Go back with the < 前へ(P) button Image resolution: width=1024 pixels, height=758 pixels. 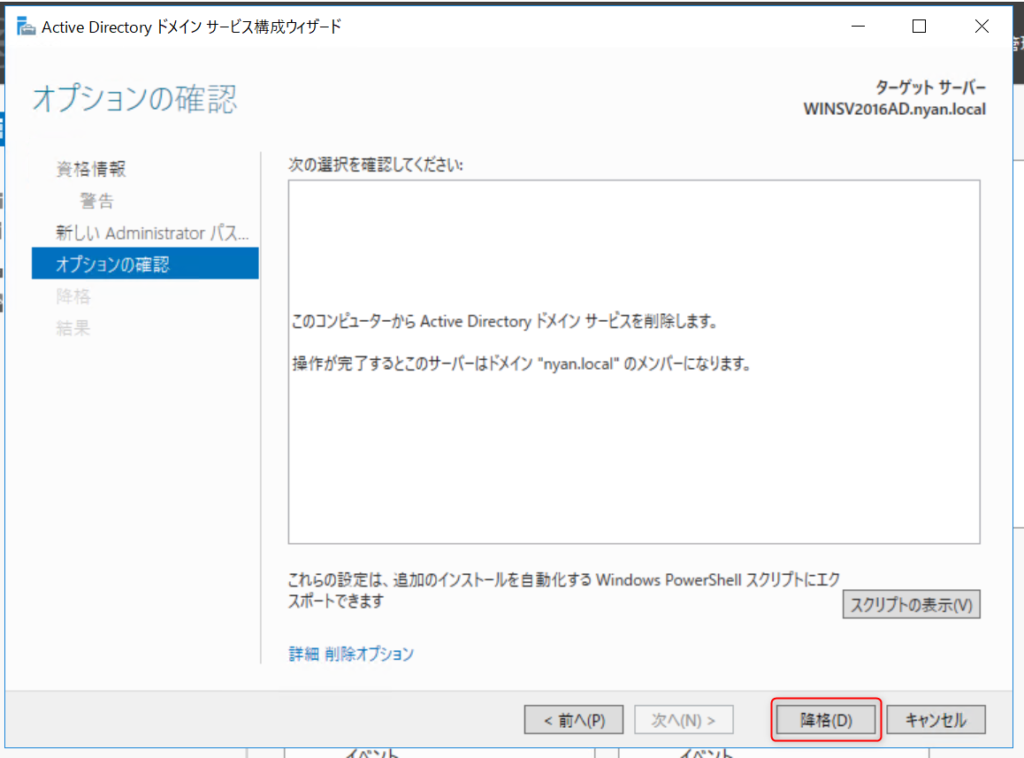click(x=574, y=720)
